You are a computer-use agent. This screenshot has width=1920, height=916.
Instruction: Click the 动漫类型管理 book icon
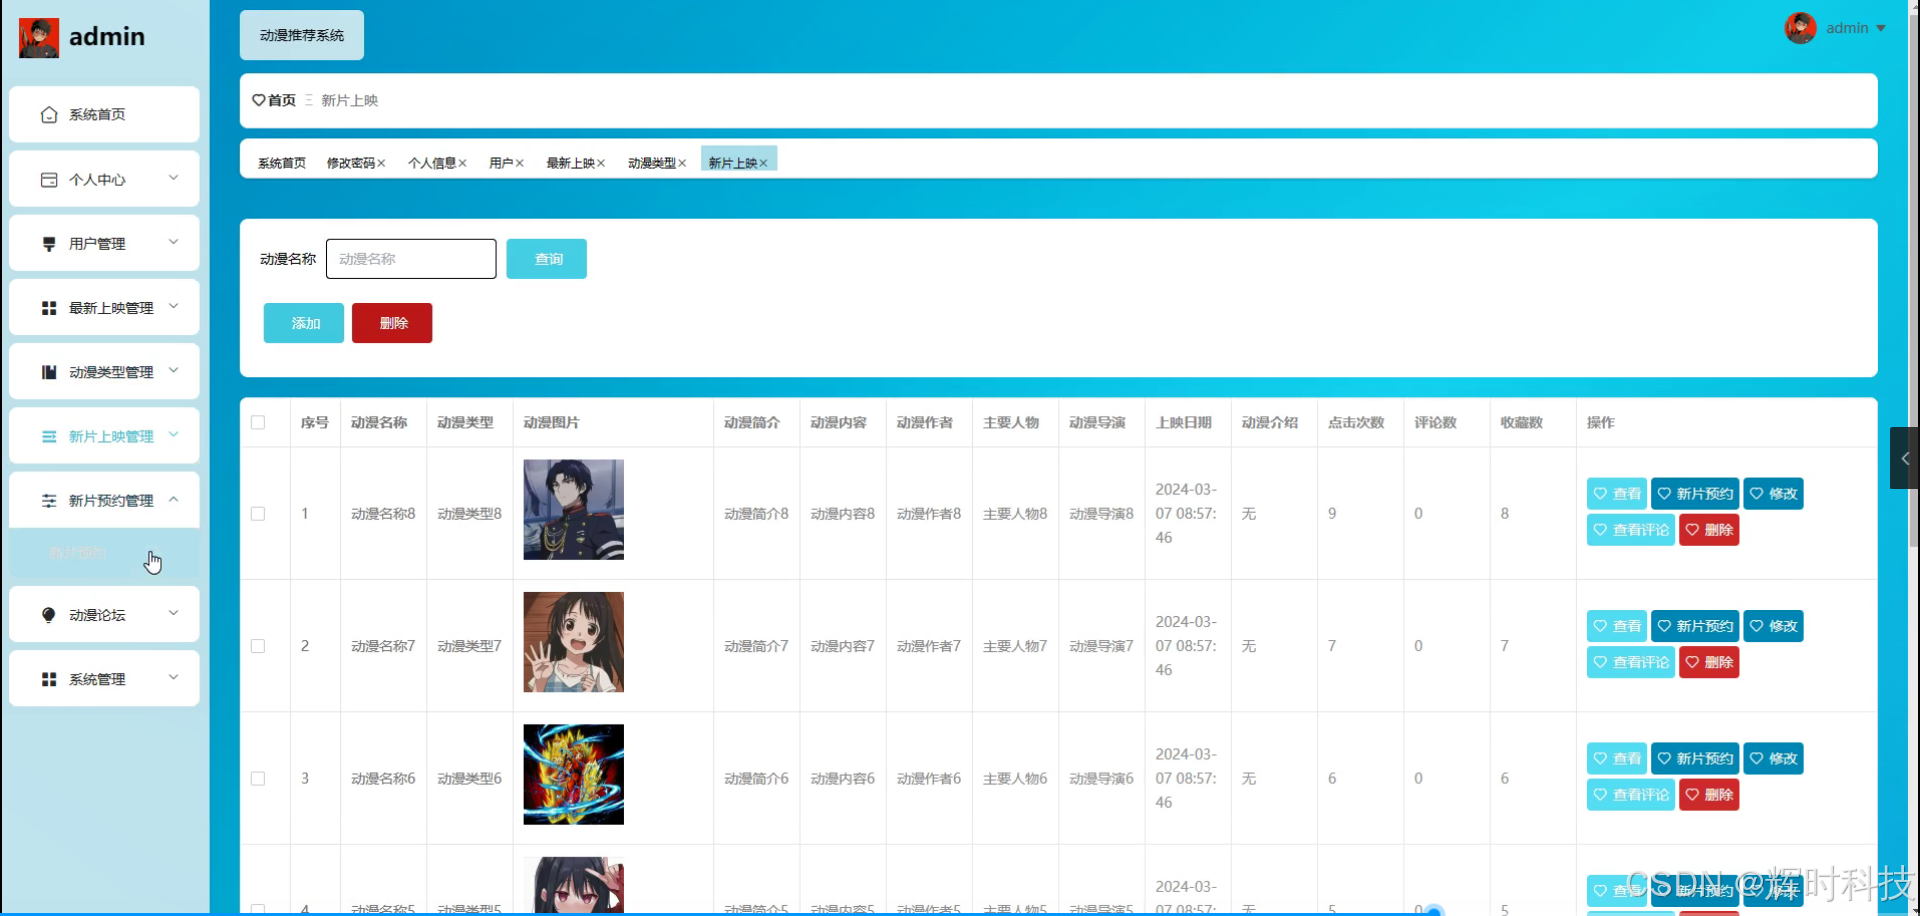pos(49,372)
